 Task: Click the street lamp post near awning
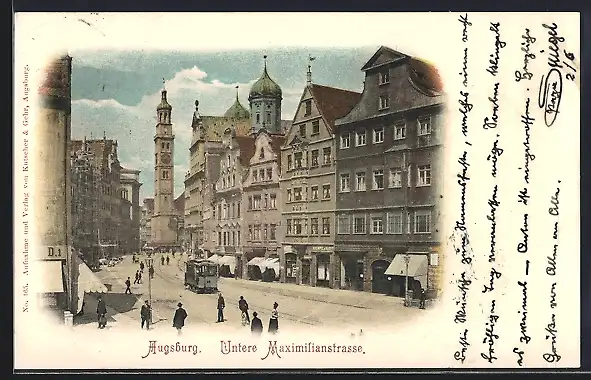407,280
